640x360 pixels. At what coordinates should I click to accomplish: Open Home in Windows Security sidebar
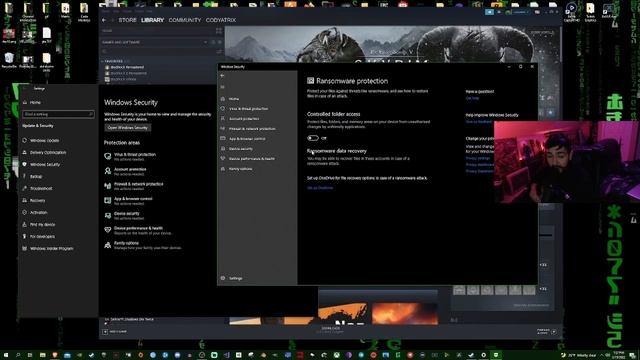click(x=233, y=99)
